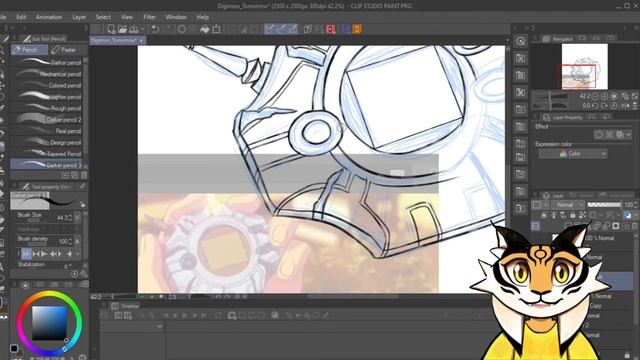Delete the selected sub tool (trash icon)
This screenshot has width=640, height=360.
click(x=84, y=175)
